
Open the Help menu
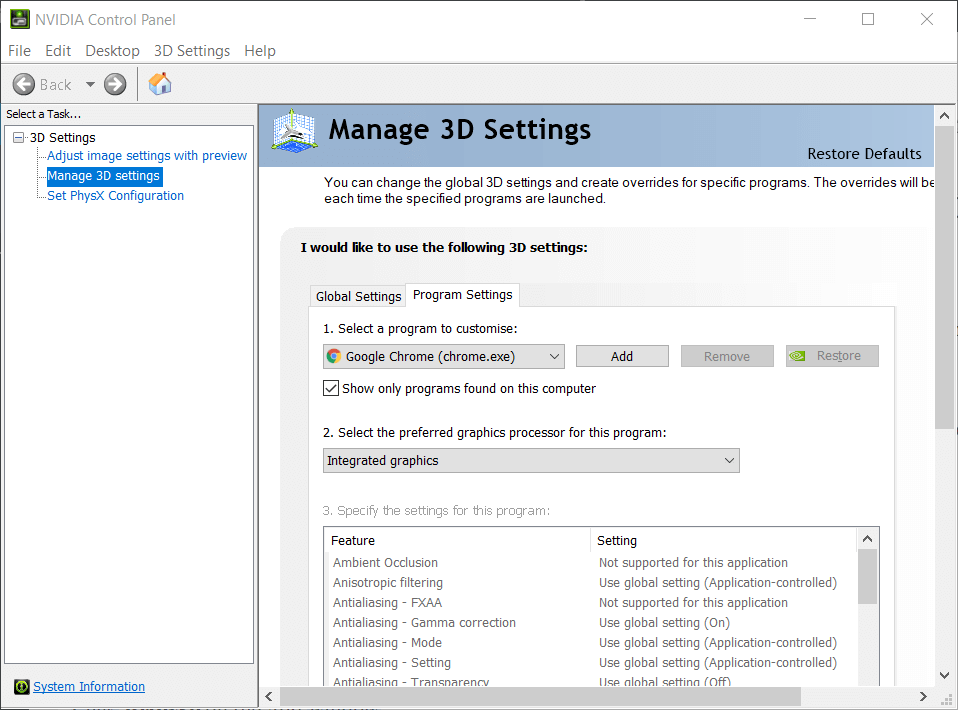[x=260, y=51]
